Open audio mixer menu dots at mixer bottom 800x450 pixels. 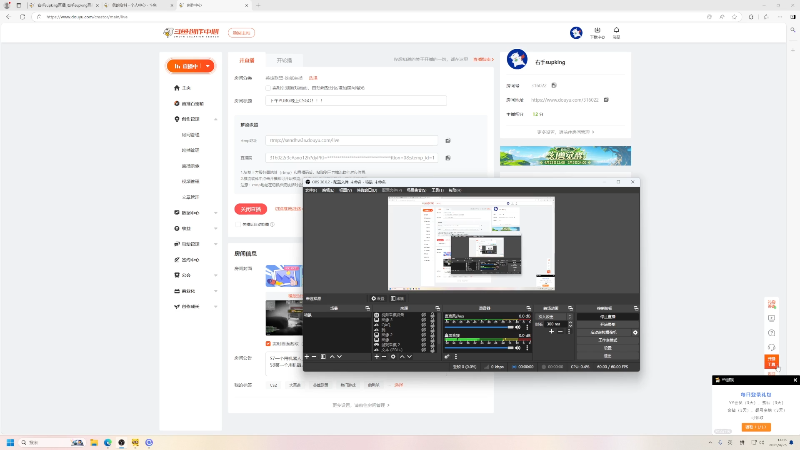[456, 357]
